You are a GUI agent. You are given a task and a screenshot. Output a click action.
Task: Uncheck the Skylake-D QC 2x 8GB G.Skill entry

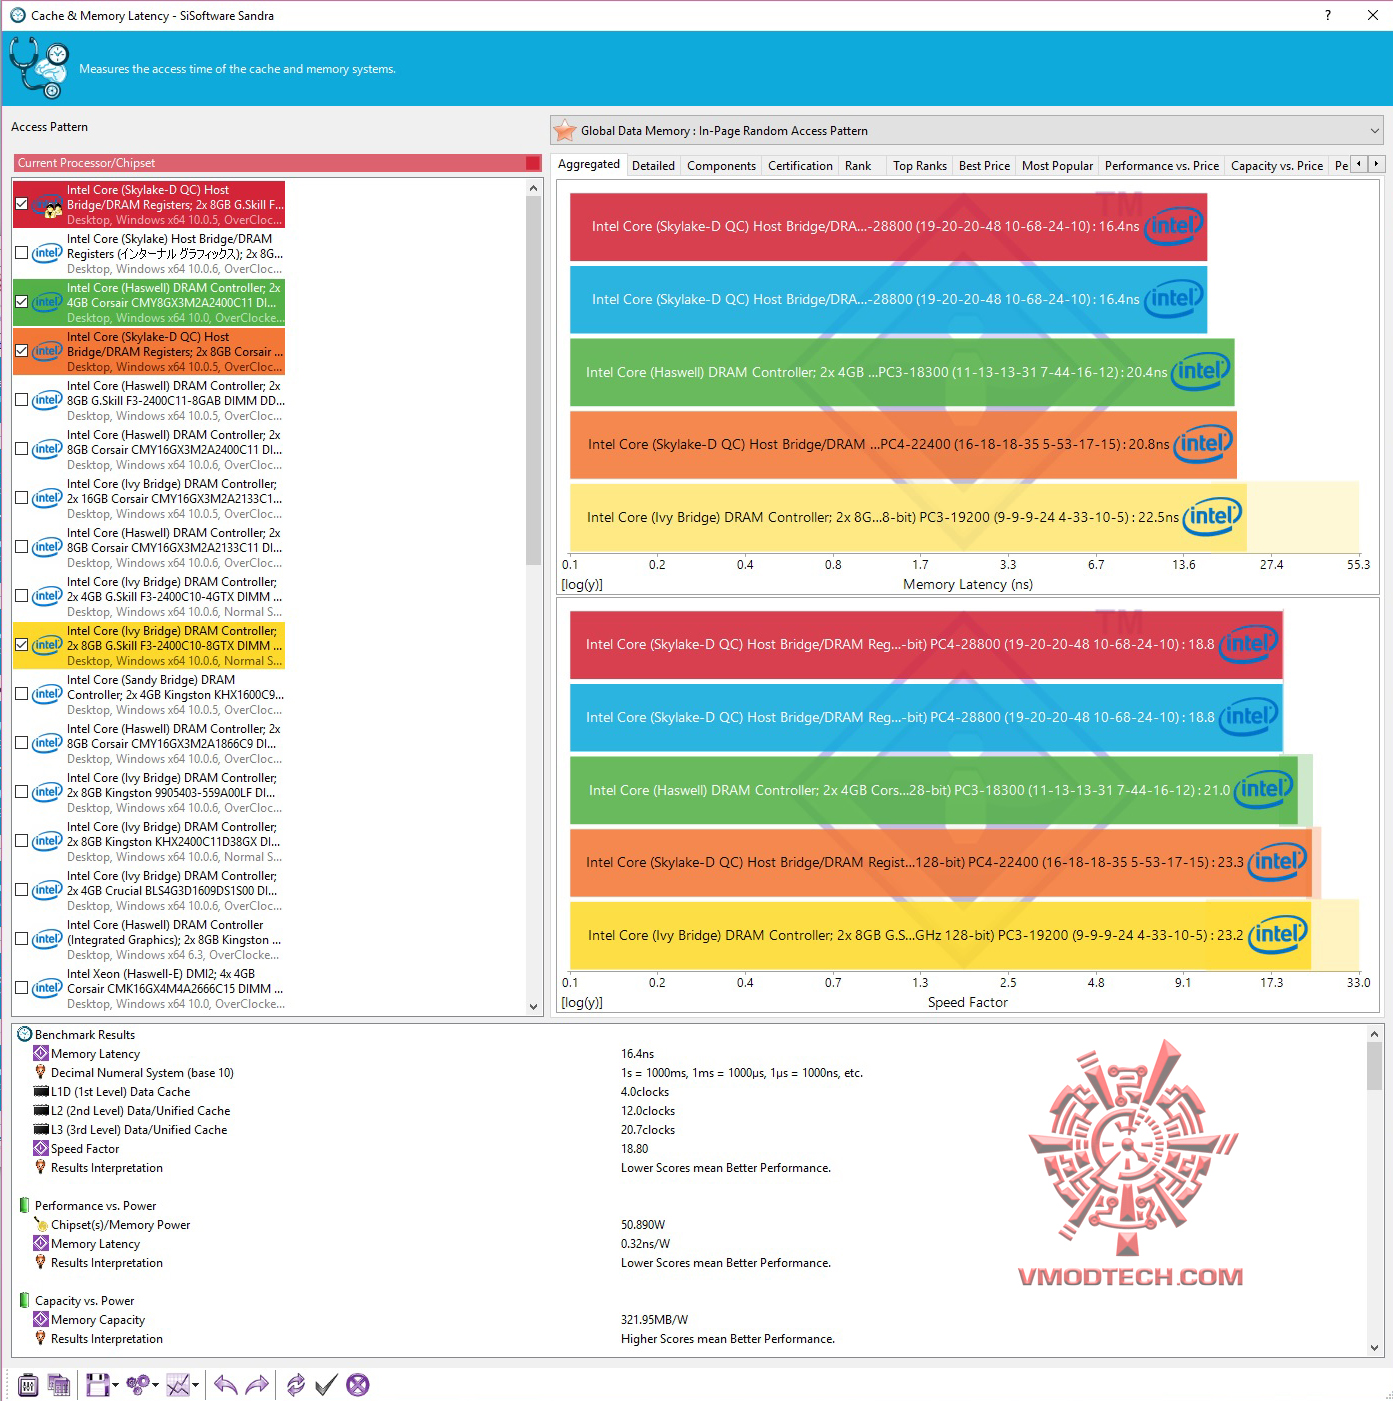(22, 204)
